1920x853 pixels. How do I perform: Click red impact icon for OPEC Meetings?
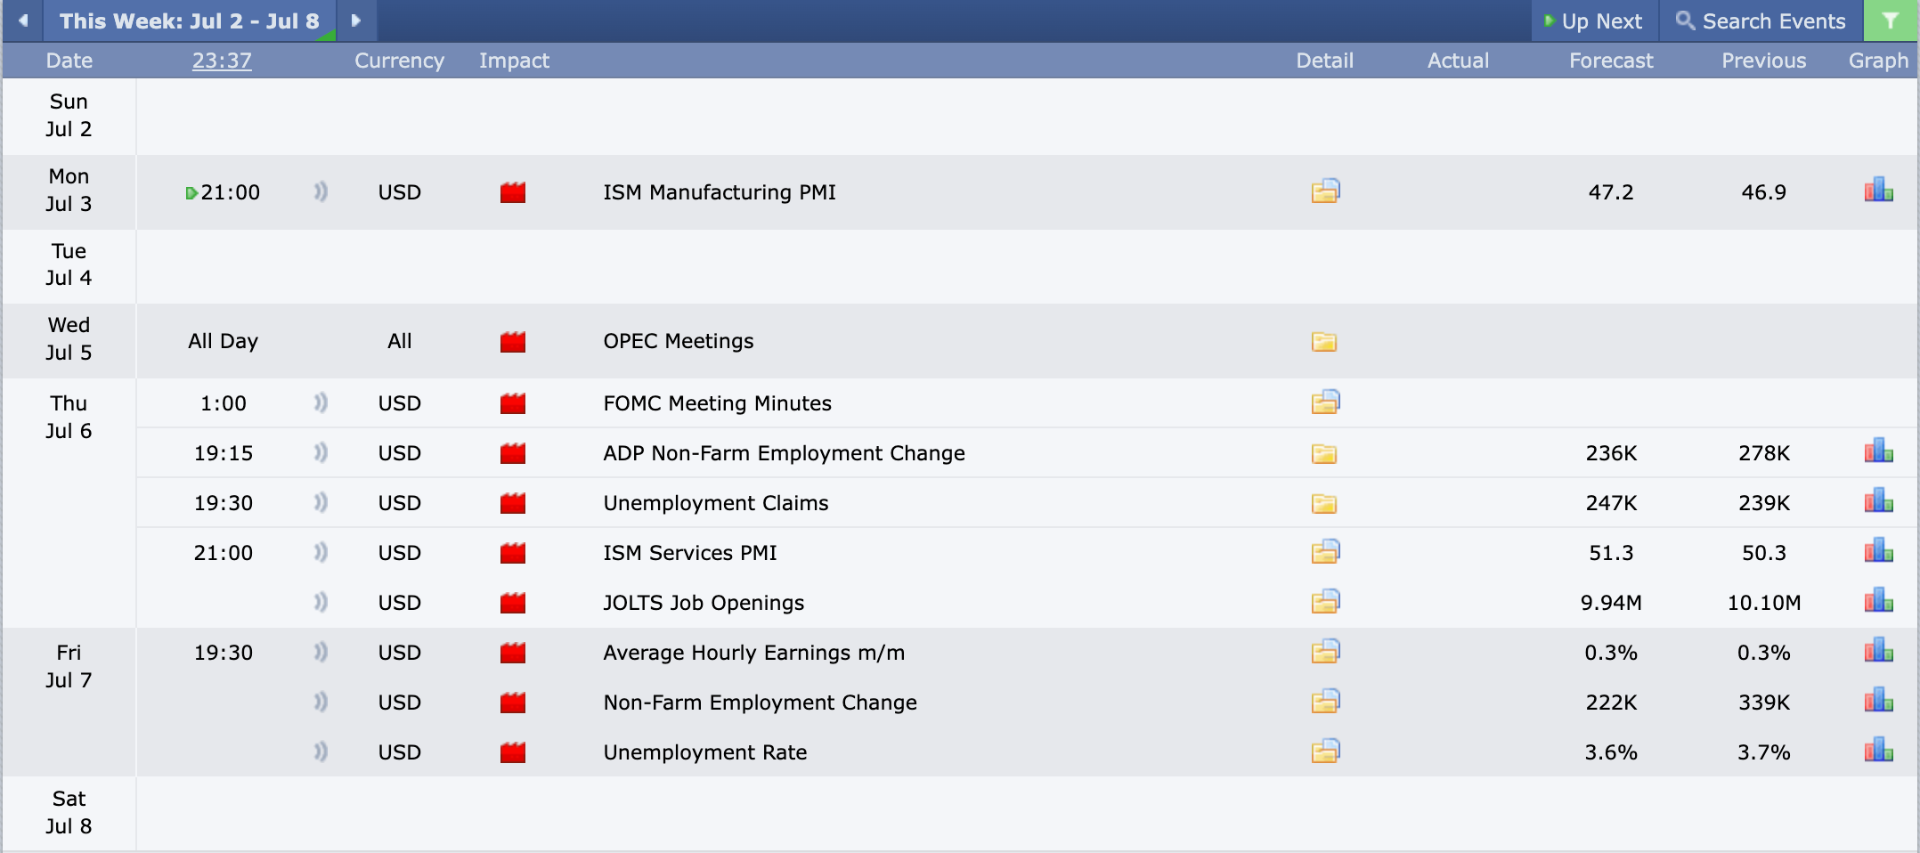click(x=513, y=342)
